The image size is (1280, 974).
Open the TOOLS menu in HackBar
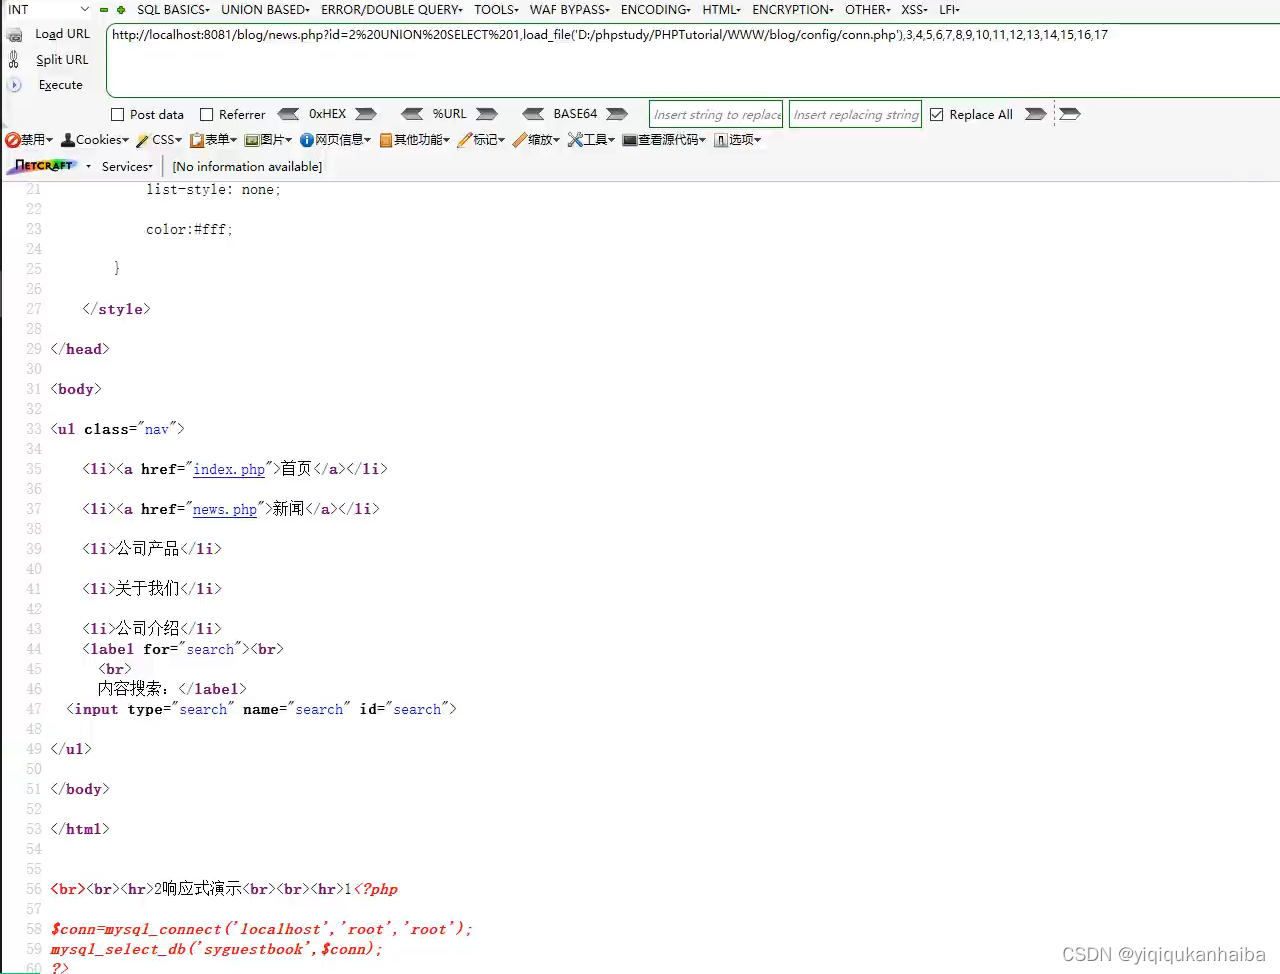(x=496, y=10)
